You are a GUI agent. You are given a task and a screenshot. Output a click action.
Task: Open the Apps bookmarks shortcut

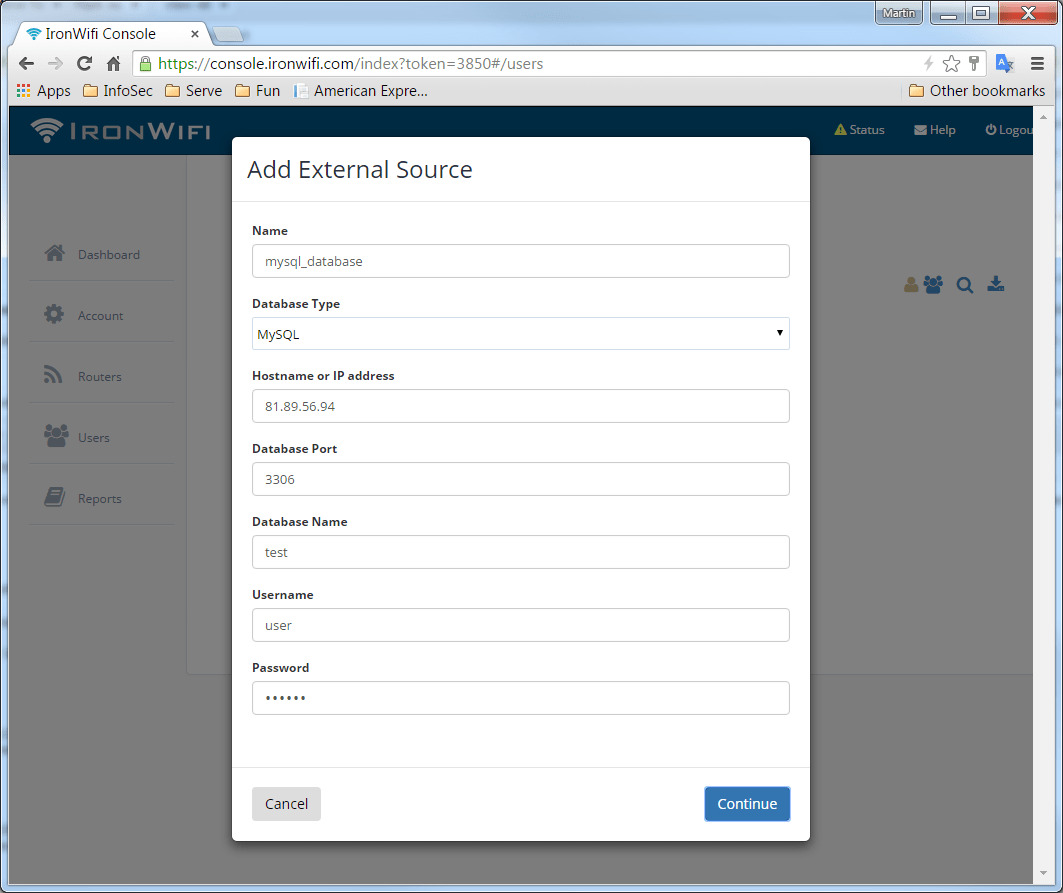pos(44,91)
